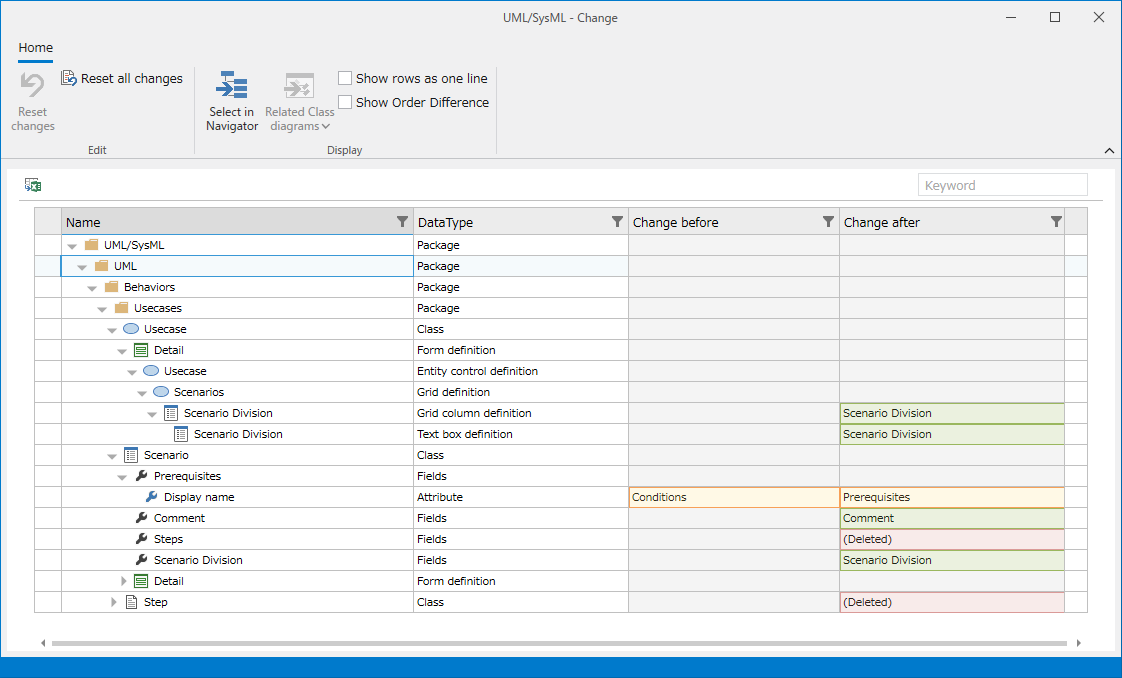Collapse the UML package node
1122x678 pixels.
tap(82, 267)
